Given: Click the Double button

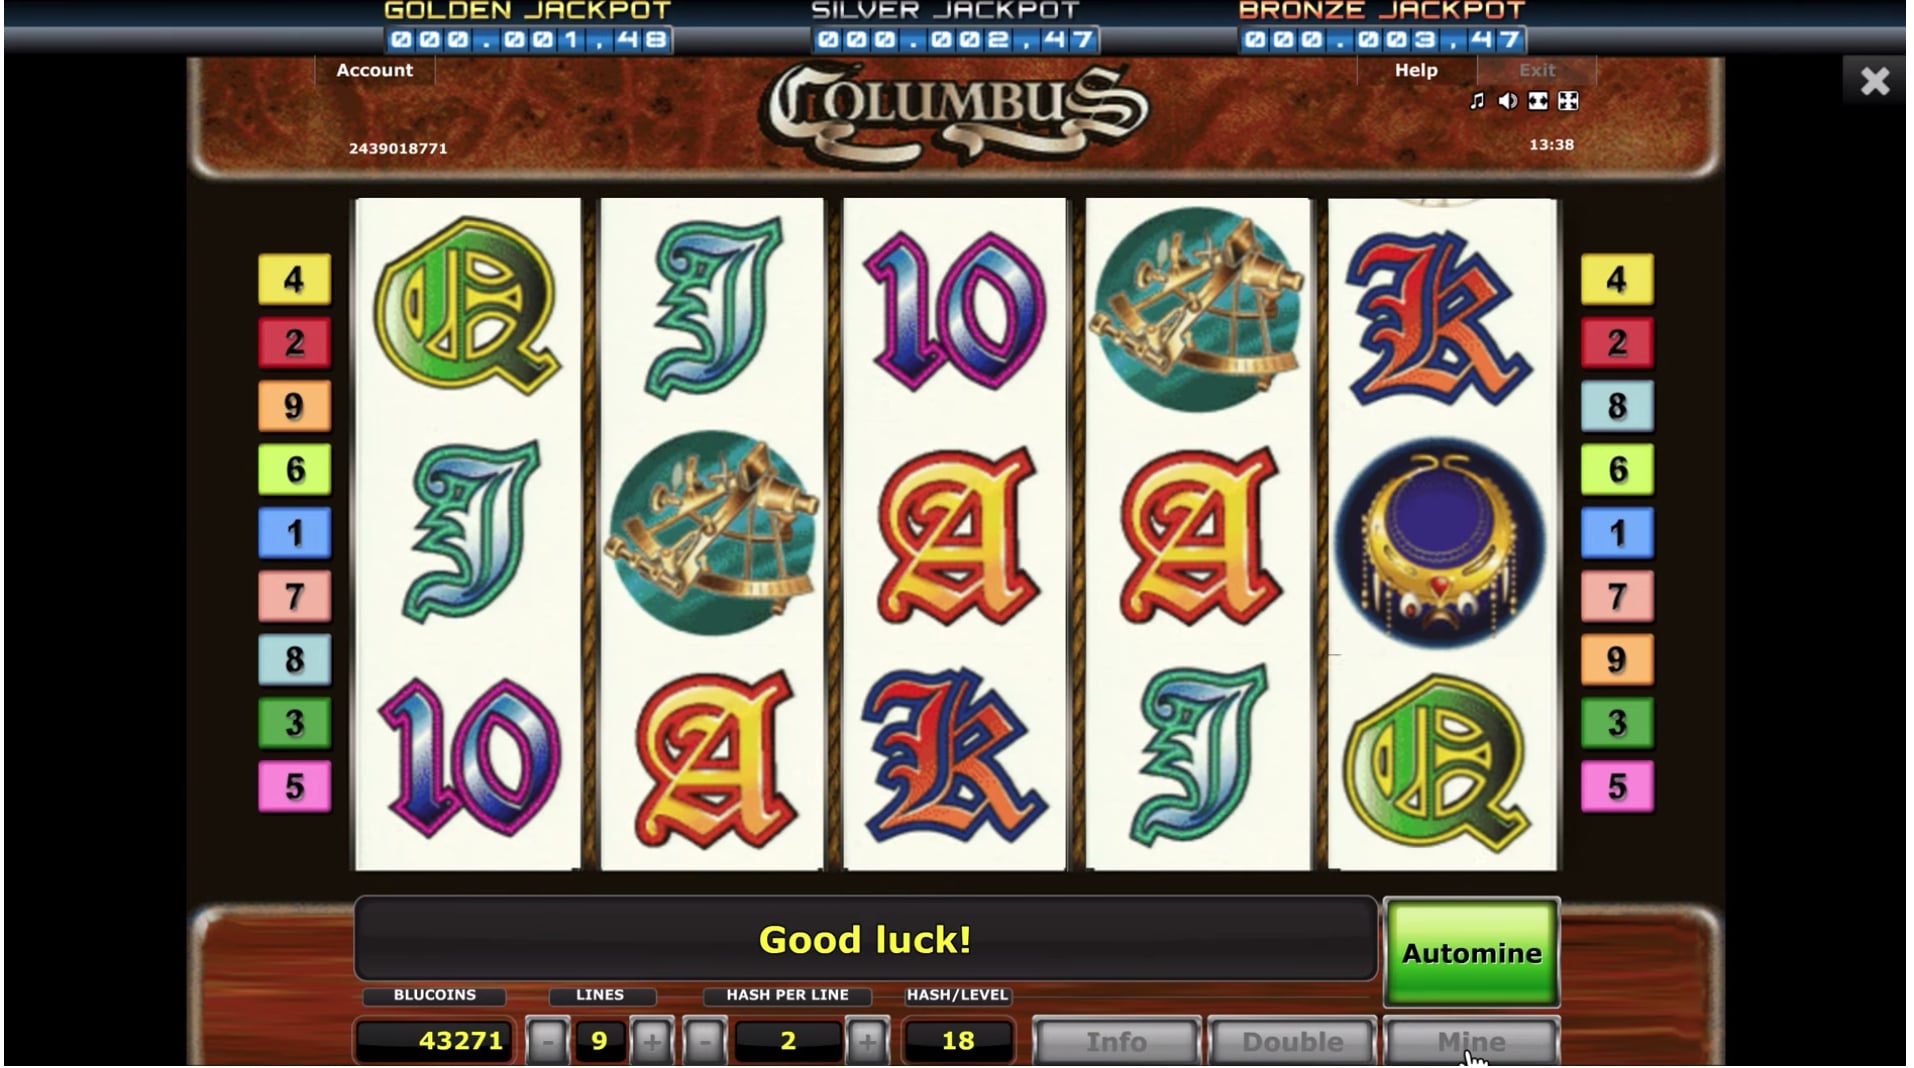Looking at the screenshot, I should pos(1292,1042).
